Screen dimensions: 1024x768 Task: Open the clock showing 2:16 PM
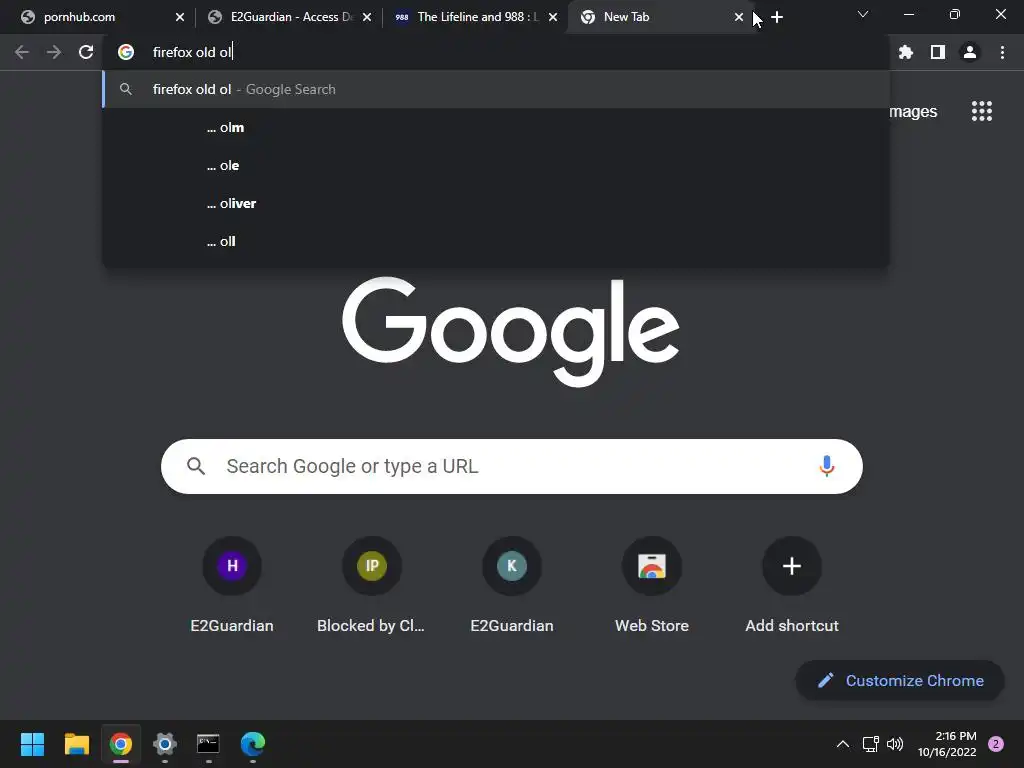coord(947,744)
